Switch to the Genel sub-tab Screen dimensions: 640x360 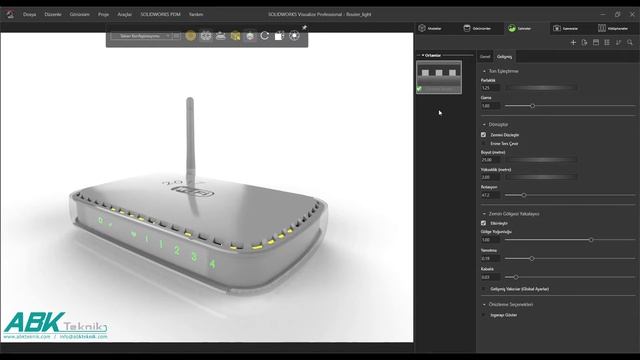click(x=485, y=57)
